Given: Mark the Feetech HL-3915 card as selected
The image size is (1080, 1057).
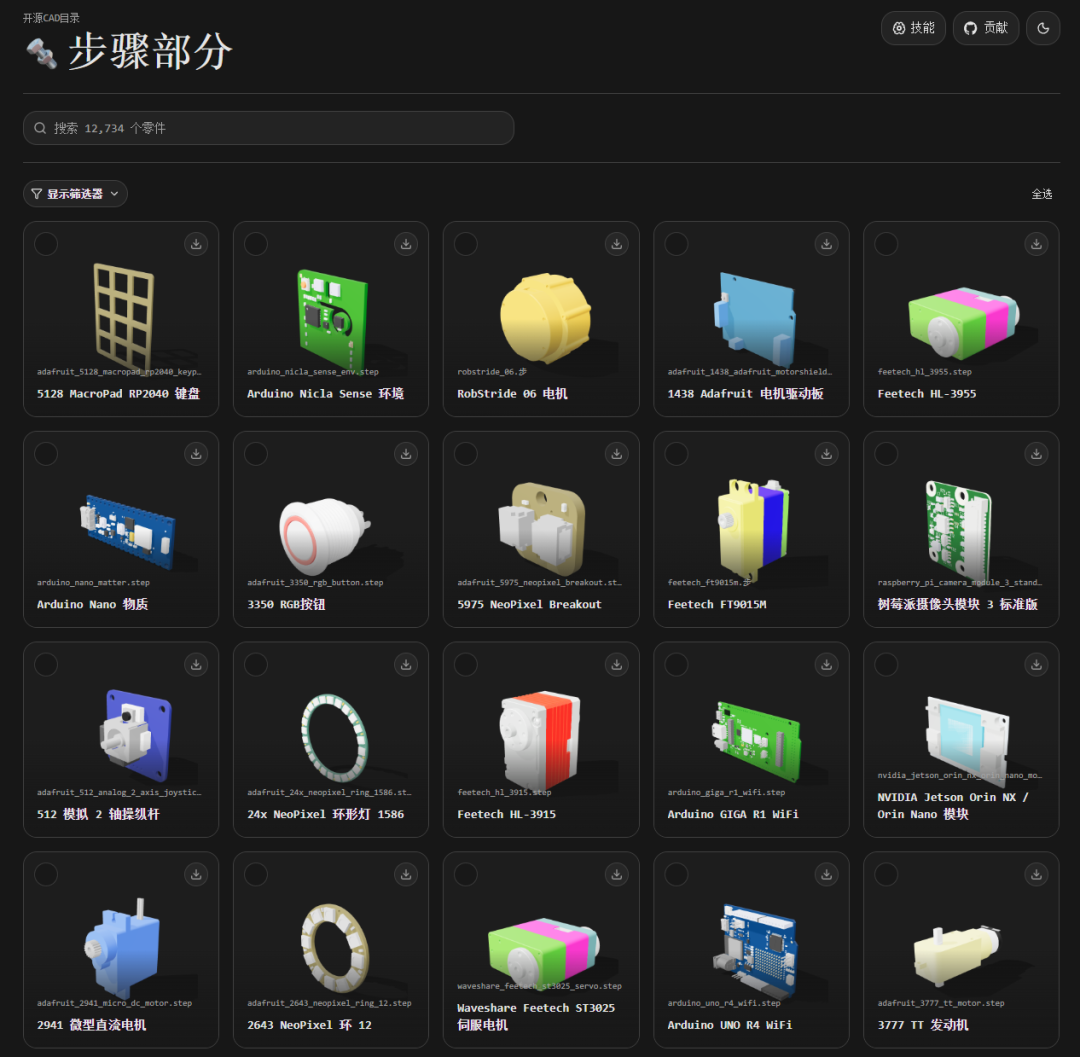Looking at the screenshot, I should [466, 664].
